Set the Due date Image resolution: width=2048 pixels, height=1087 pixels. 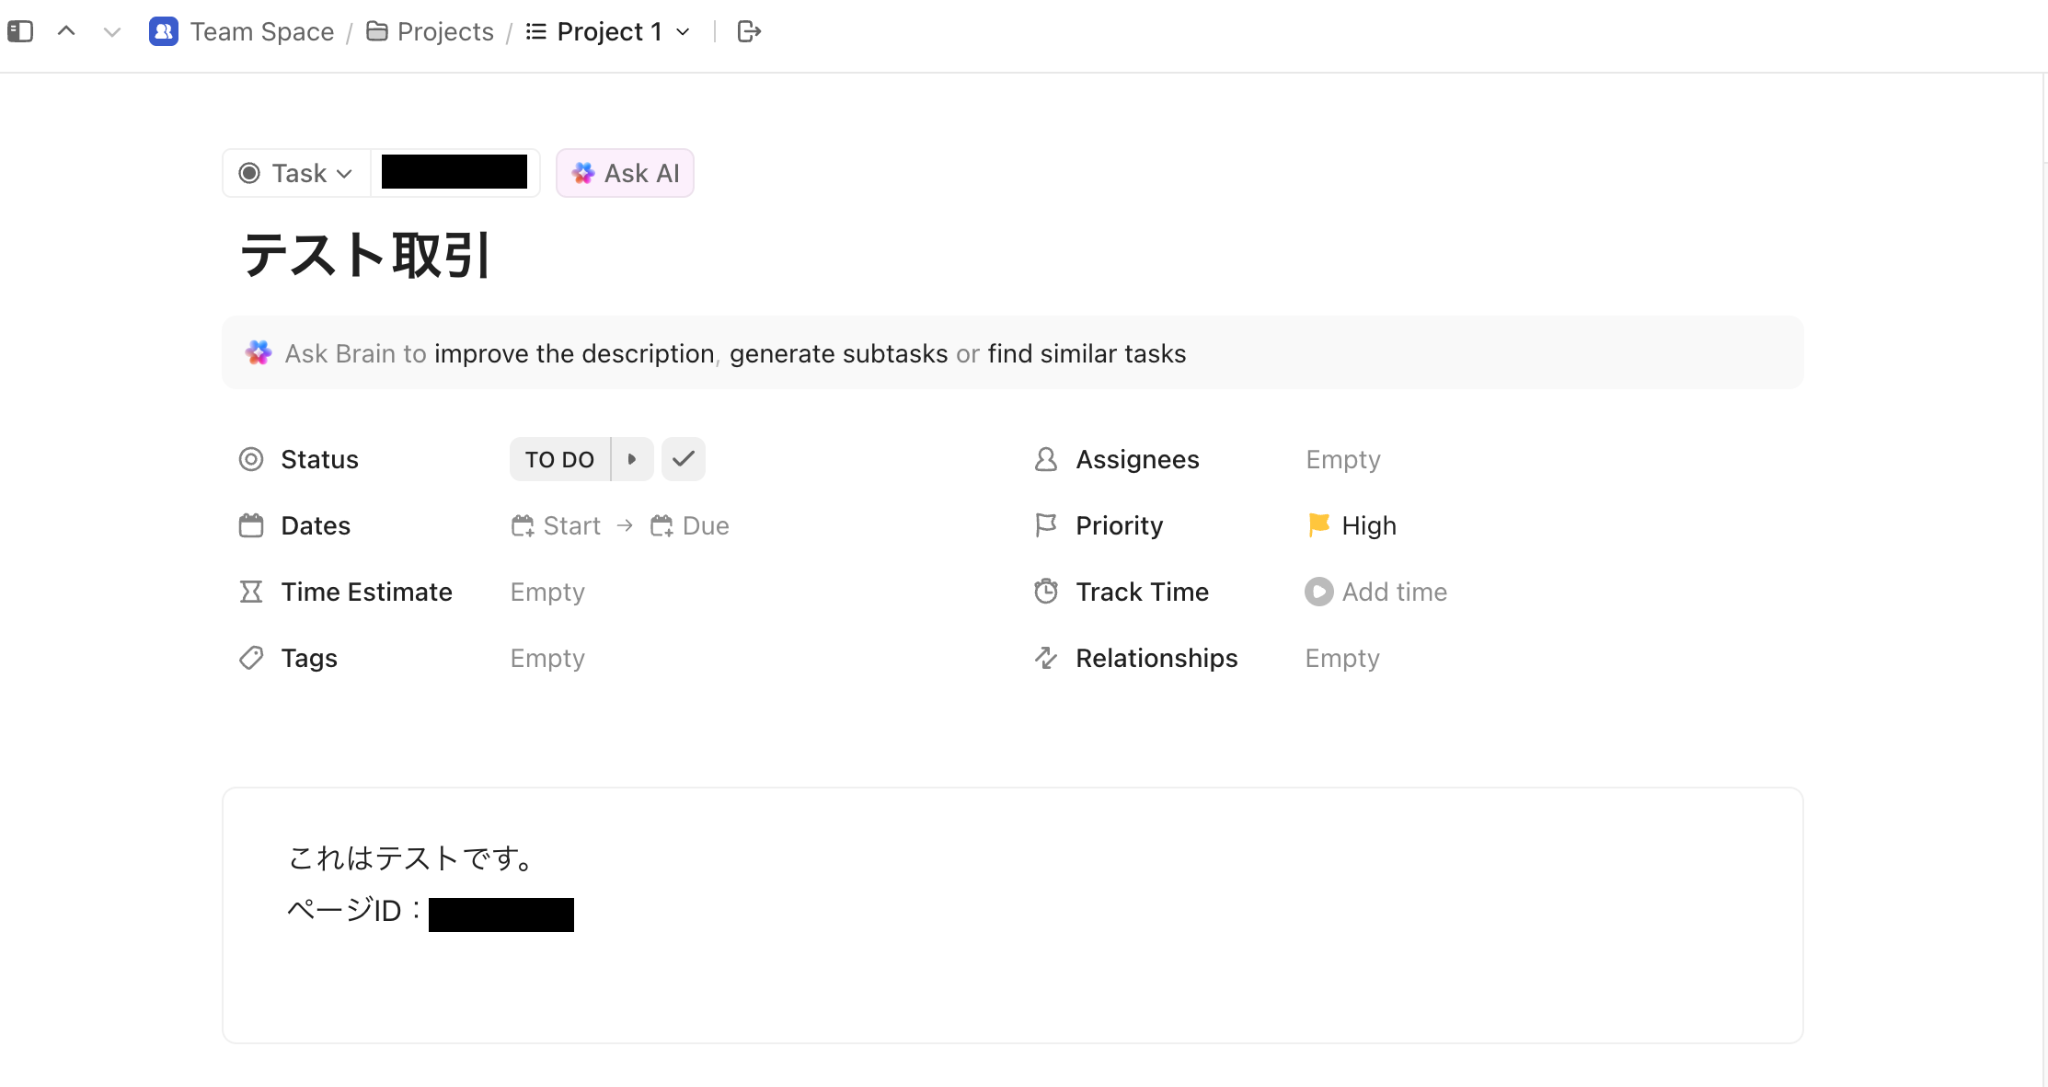click(690, 526)
